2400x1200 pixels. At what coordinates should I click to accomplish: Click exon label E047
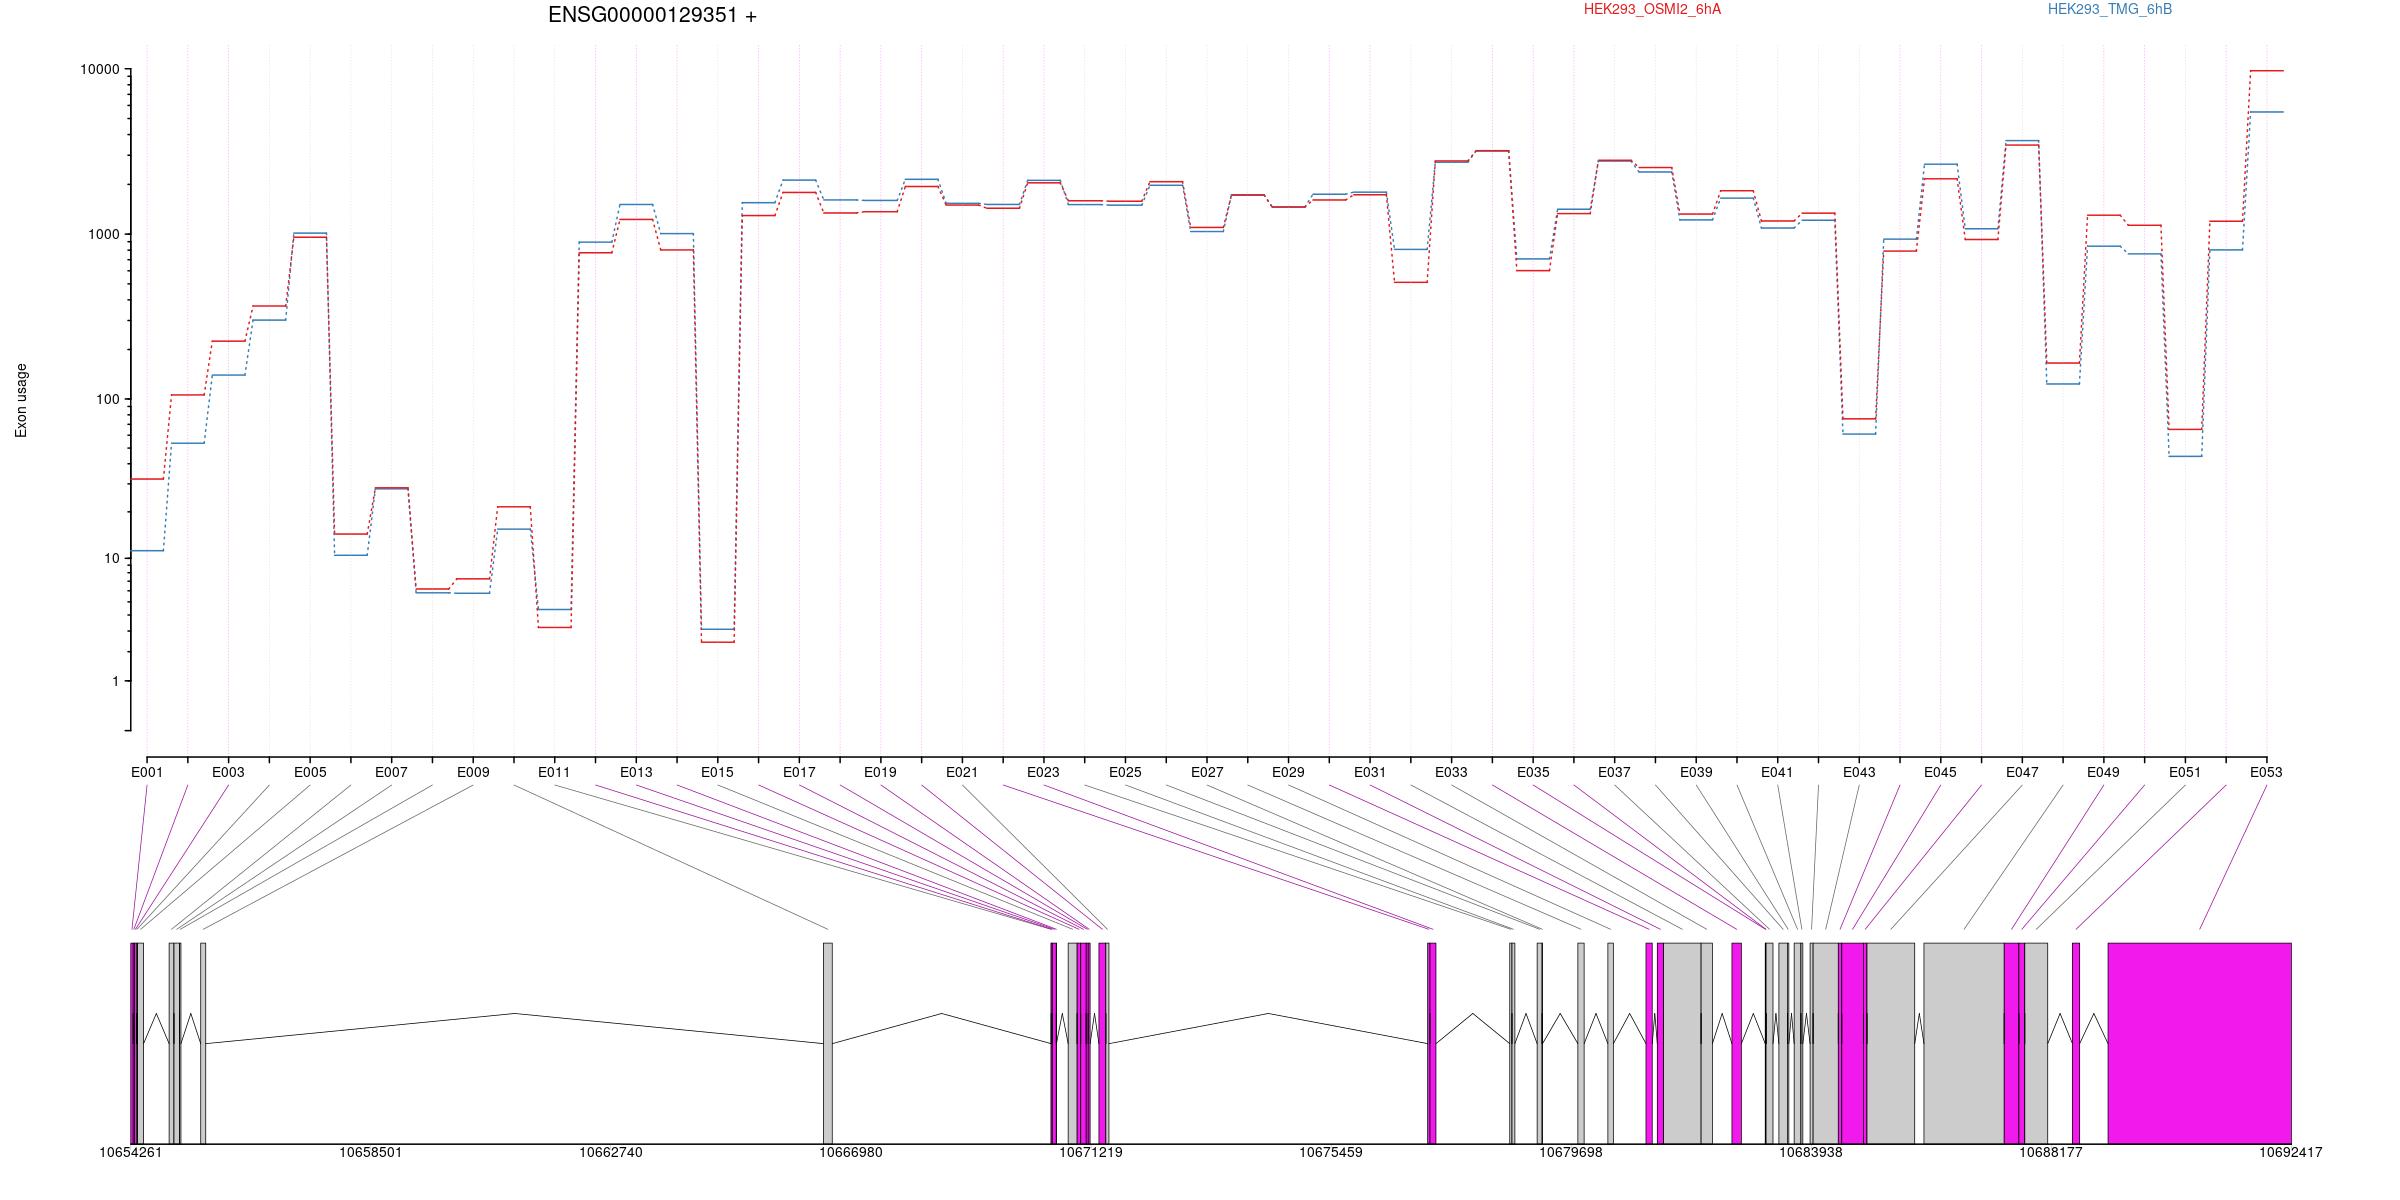(2022, 773)
